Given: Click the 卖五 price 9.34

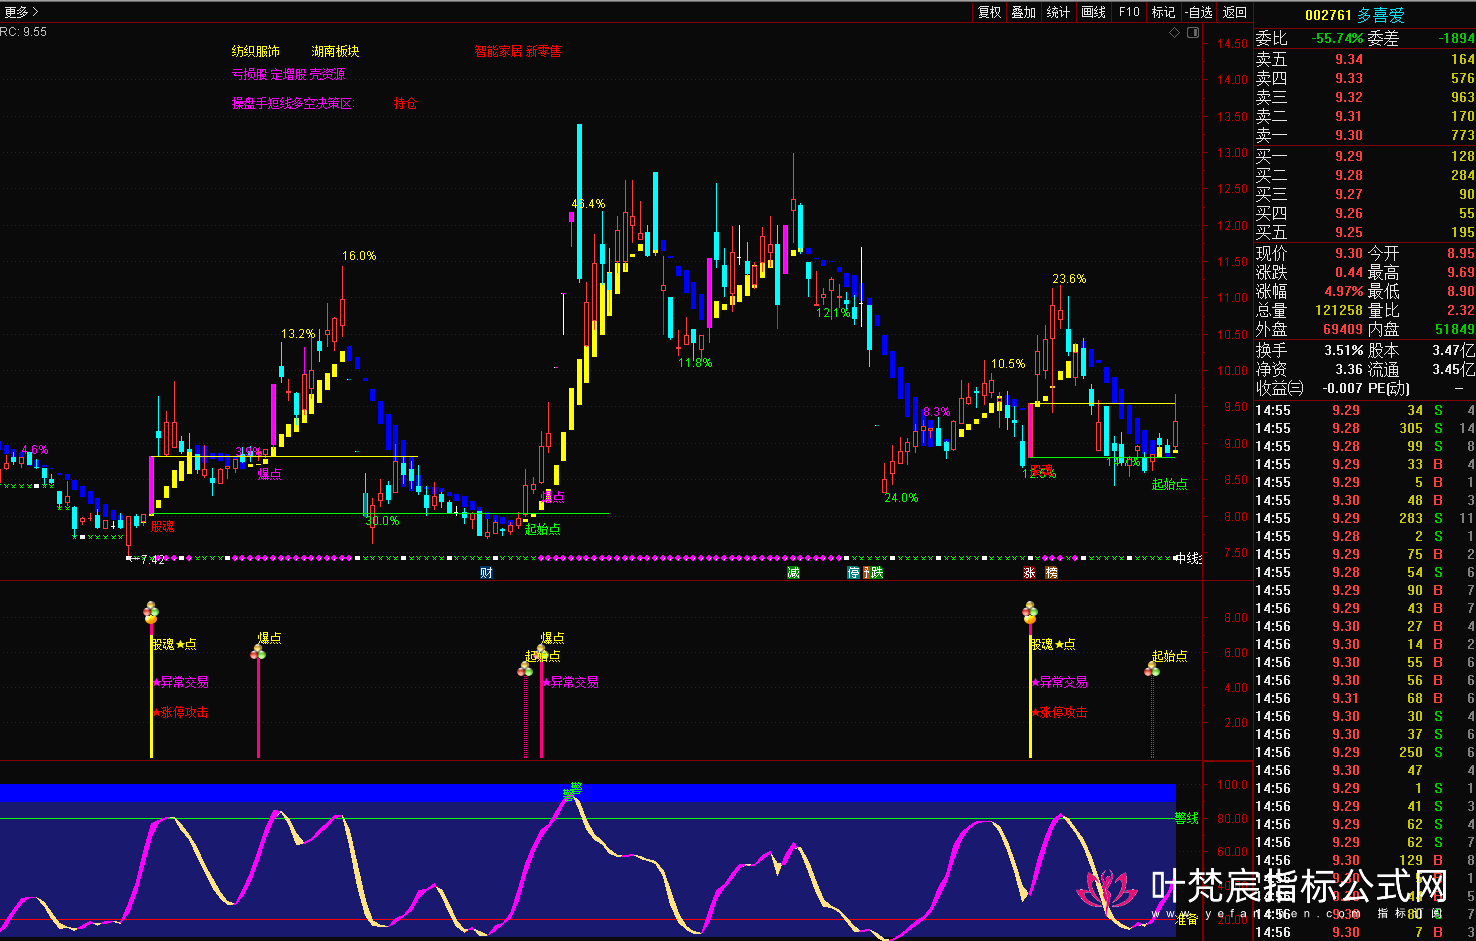Looking at the screenshot, I should pos(1348,59).
